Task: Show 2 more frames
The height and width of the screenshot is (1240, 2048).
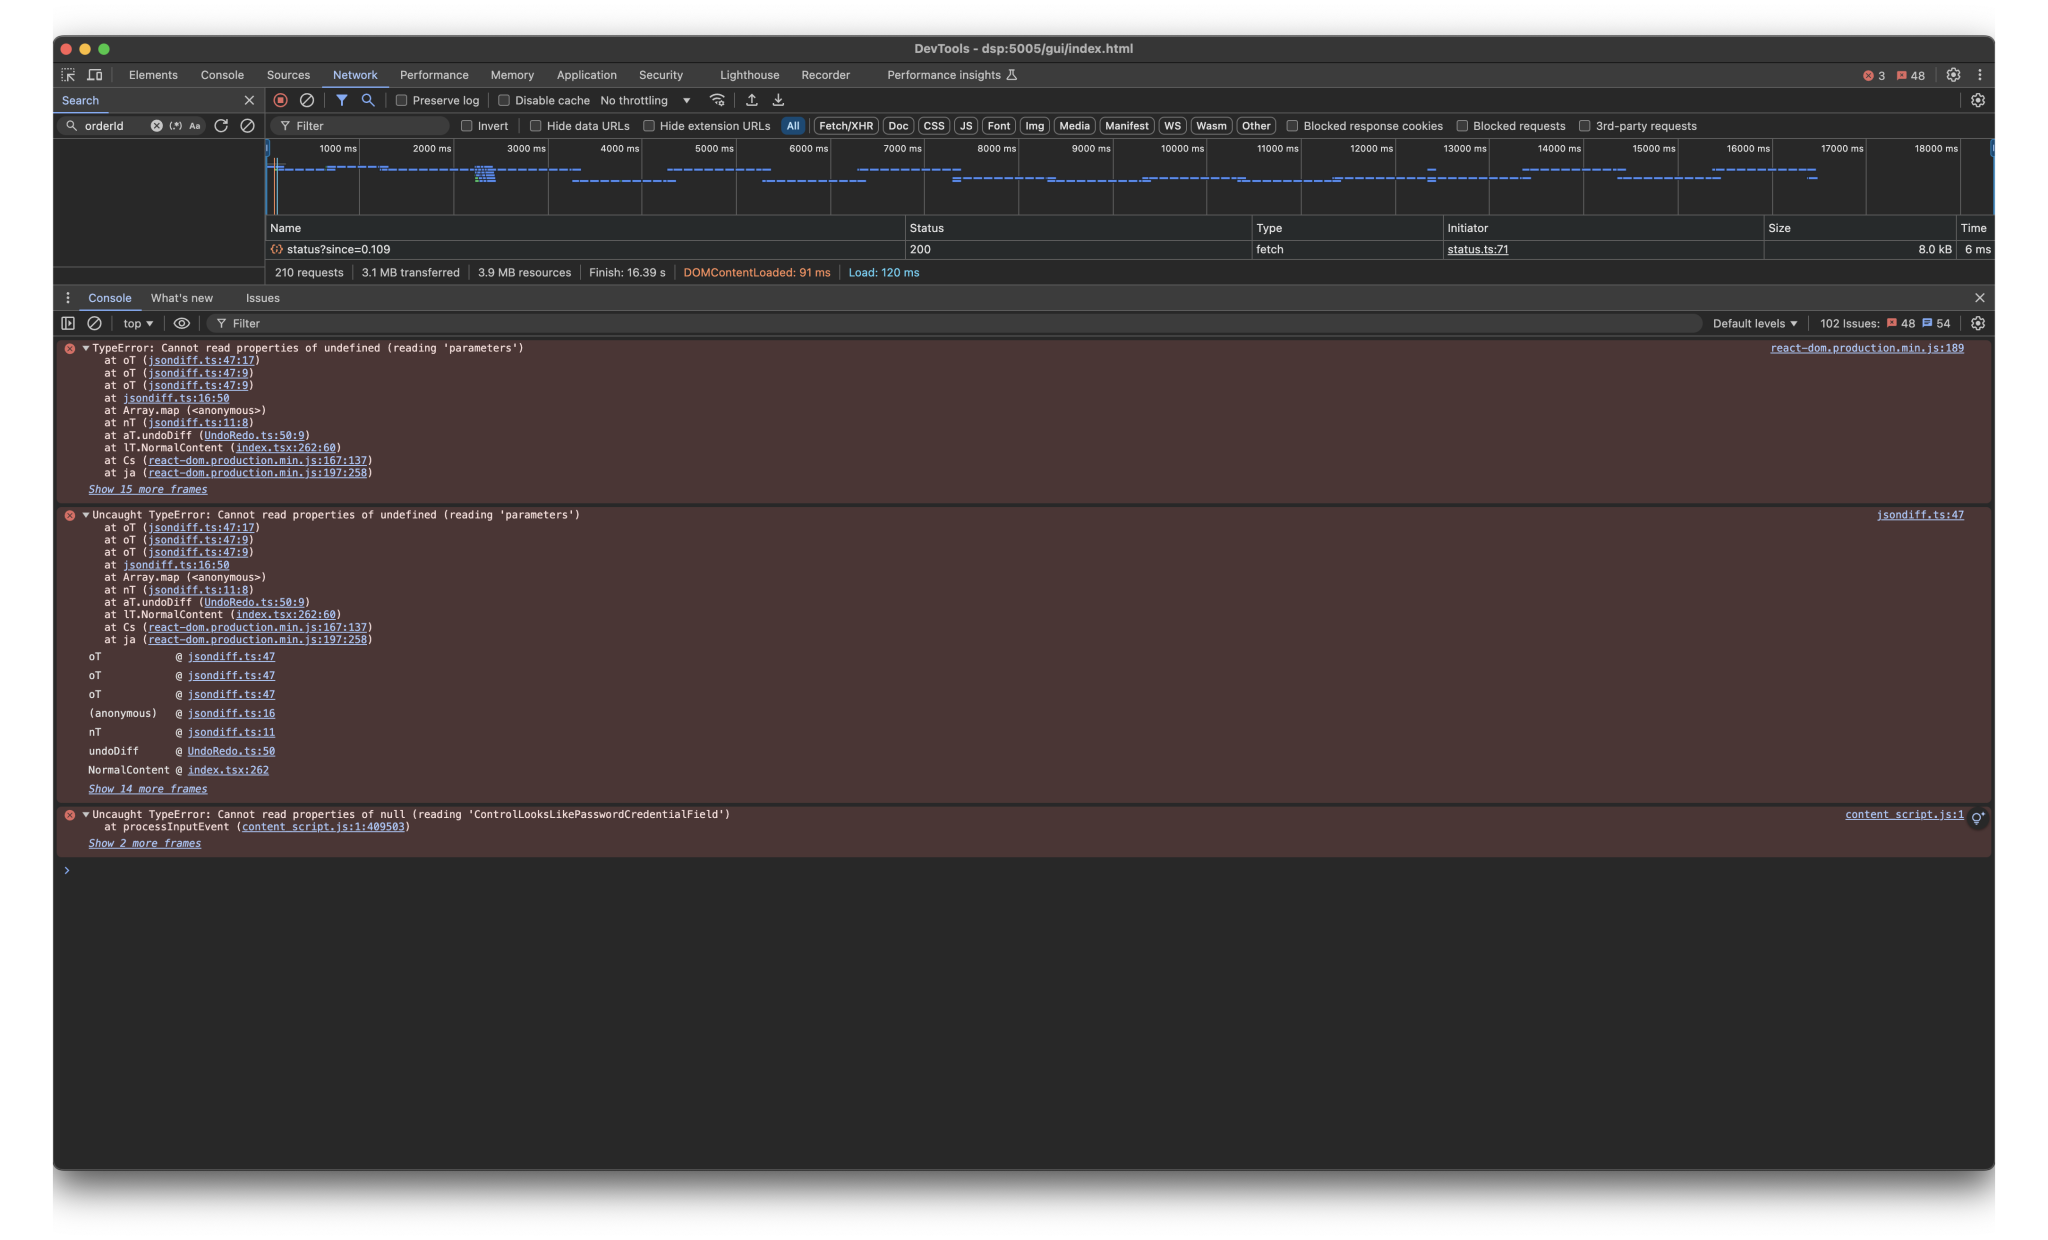Action: click(145, 843)
